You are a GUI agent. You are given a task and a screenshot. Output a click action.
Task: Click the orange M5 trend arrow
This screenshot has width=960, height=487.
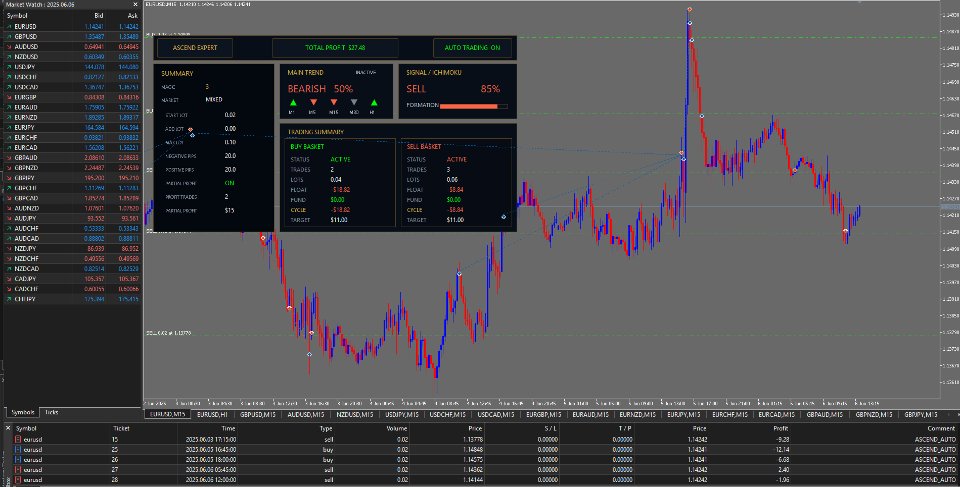[313, 102]
